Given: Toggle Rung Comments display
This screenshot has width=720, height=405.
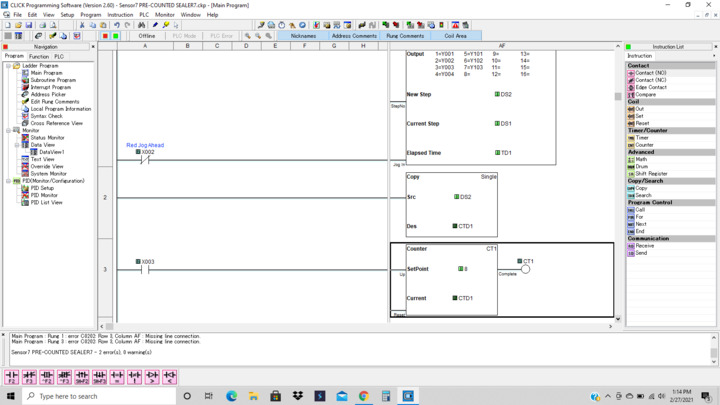Looking at the screenshot, I should coord(405,36).
